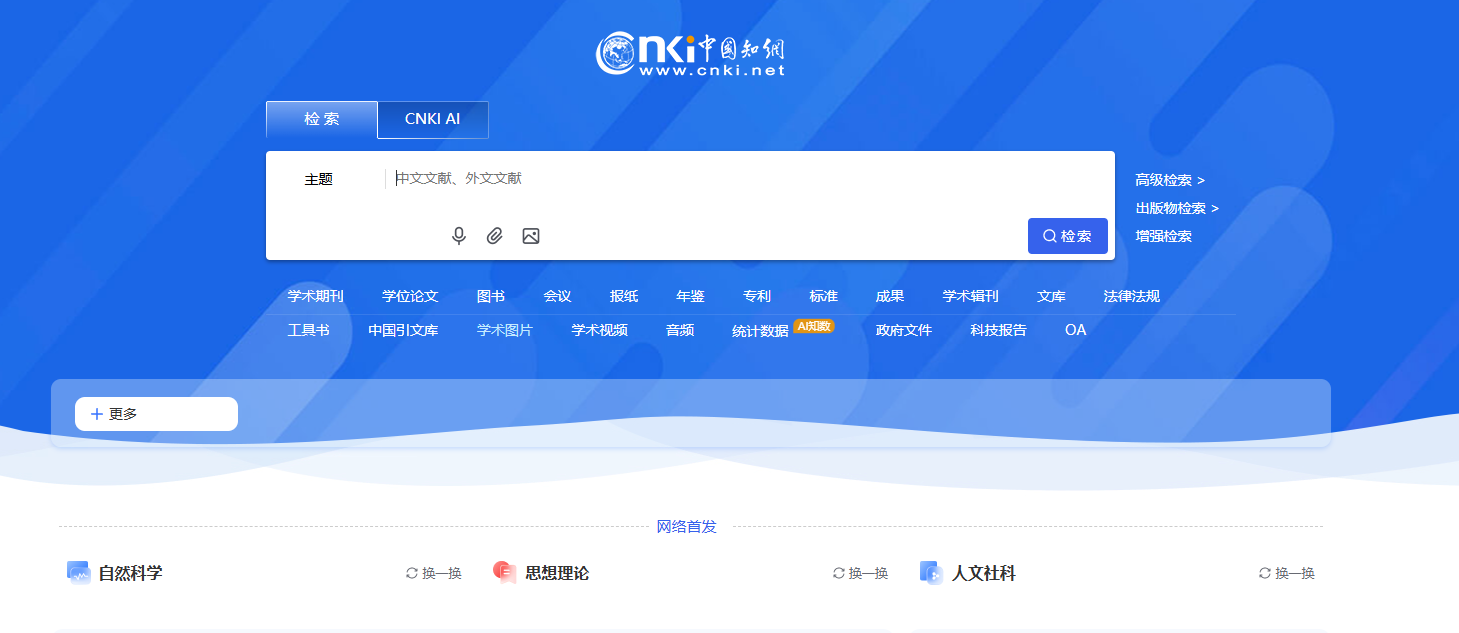Select 年鉴 category
The image size is (1459, 633).
(690, 296)
